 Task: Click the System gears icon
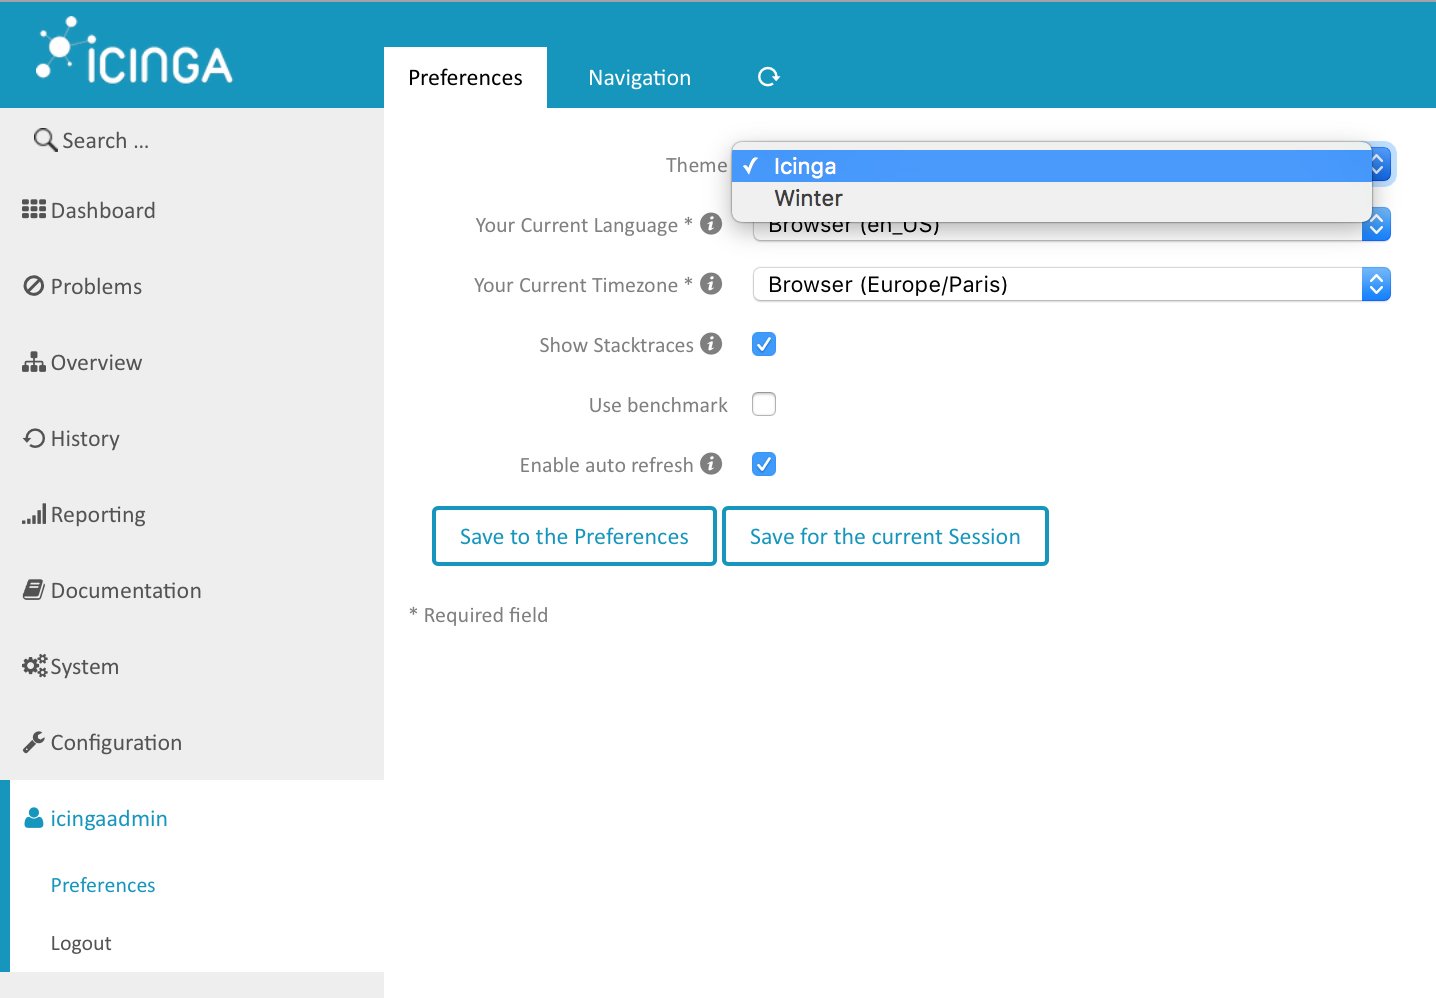(x=35, y=666)
